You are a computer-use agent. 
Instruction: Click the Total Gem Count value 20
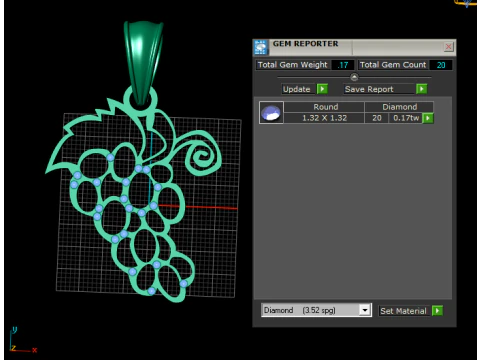pyautogui.click(x=441, y=65)
